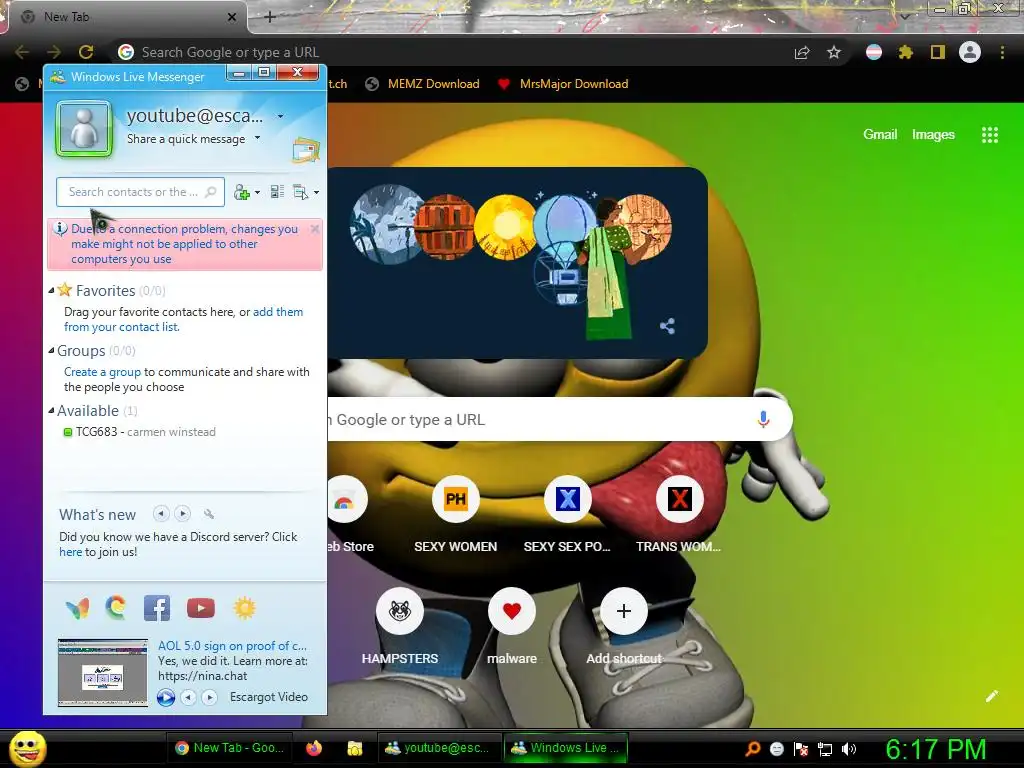Bookmark this tab with the star icon
1024x768 pixels.
click(x=834, y=52)
